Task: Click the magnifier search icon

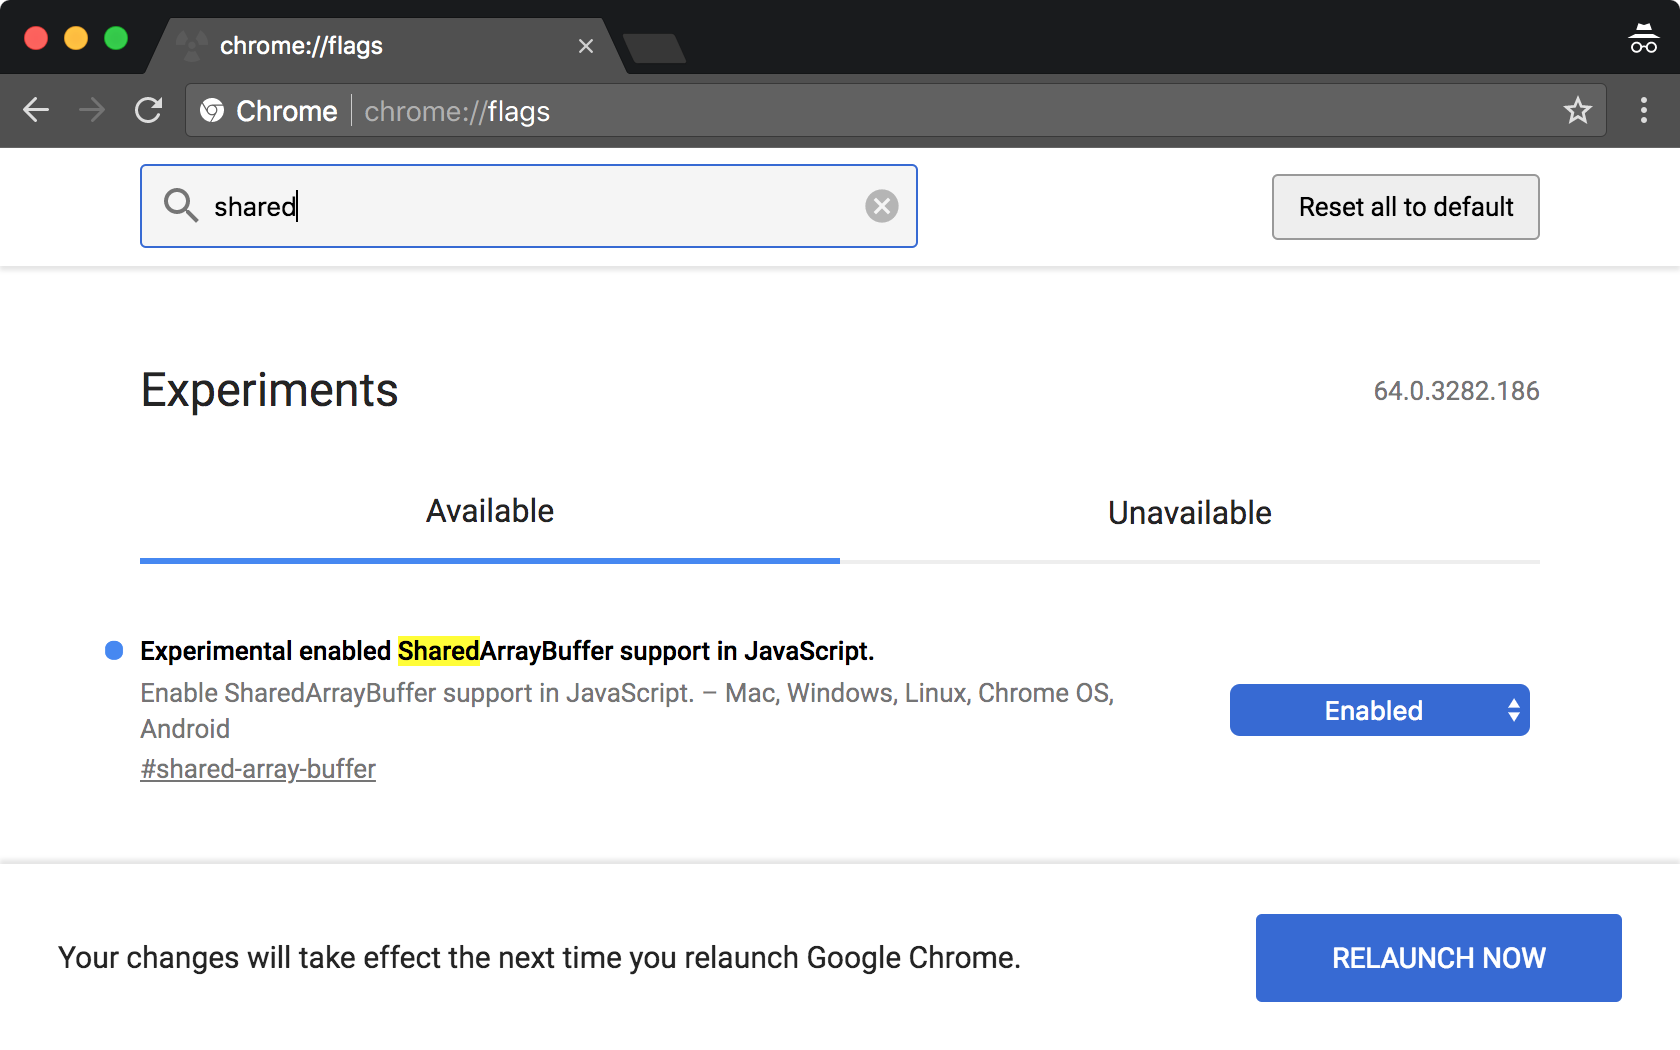Action: (181, 205)
